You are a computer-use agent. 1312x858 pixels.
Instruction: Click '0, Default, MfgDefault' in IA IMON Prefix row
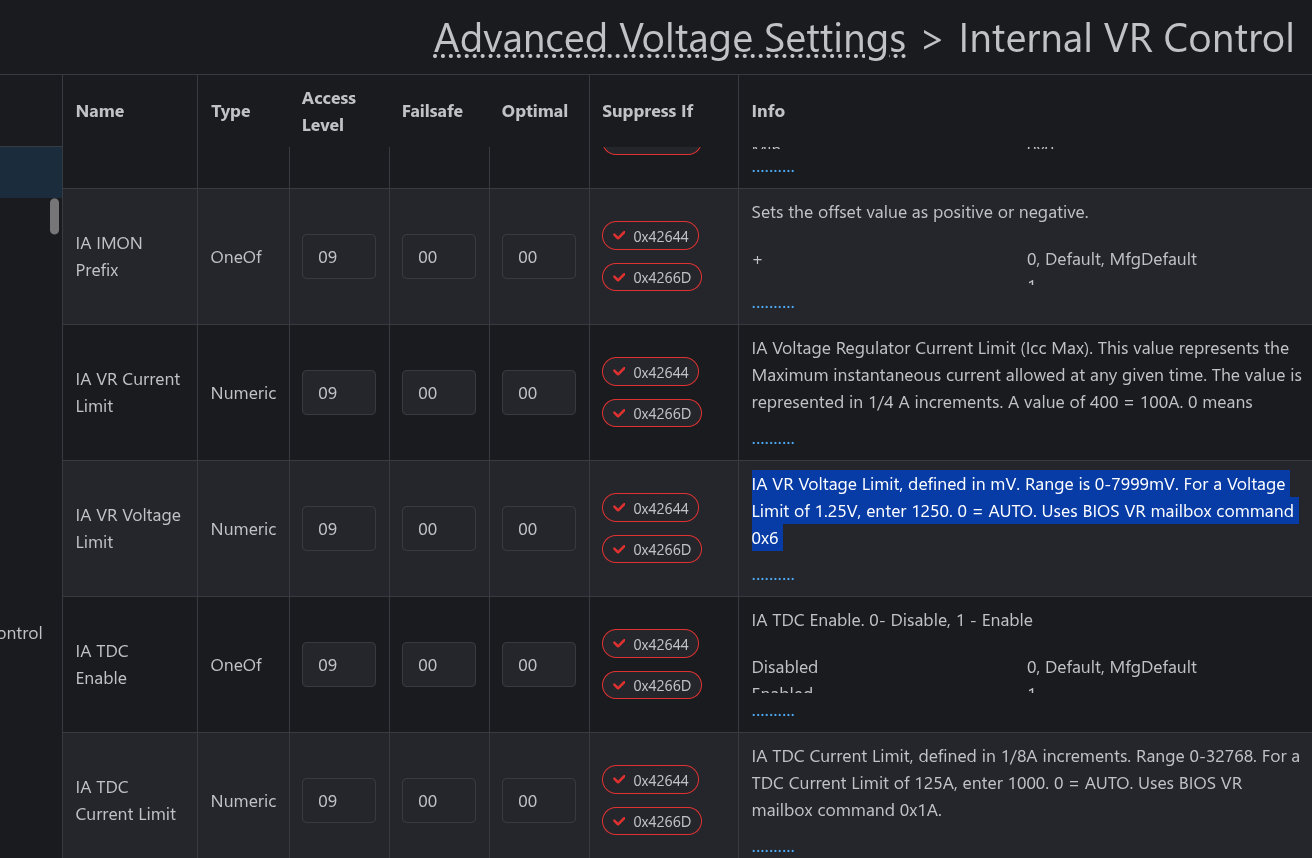(x=1112, y=259)
